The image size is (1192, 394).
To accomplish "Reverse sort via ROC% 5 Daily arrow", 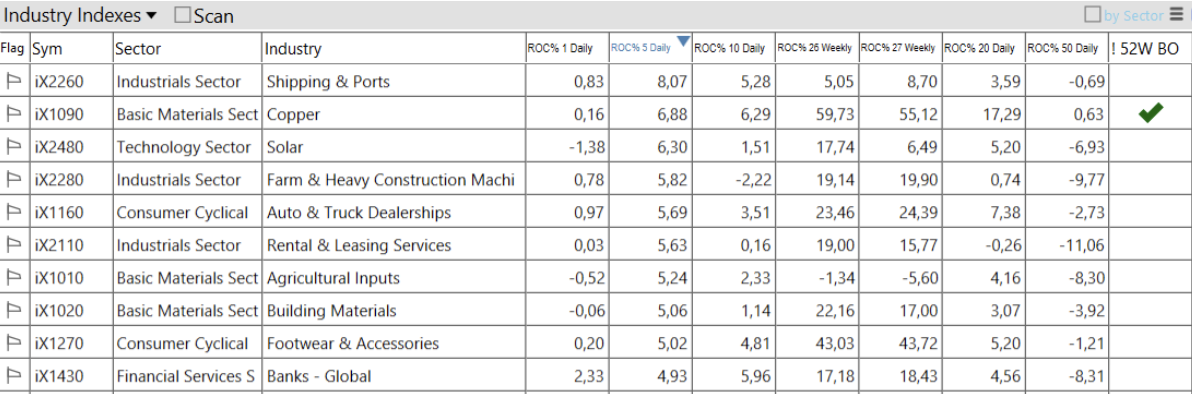I will pos(683,40).
